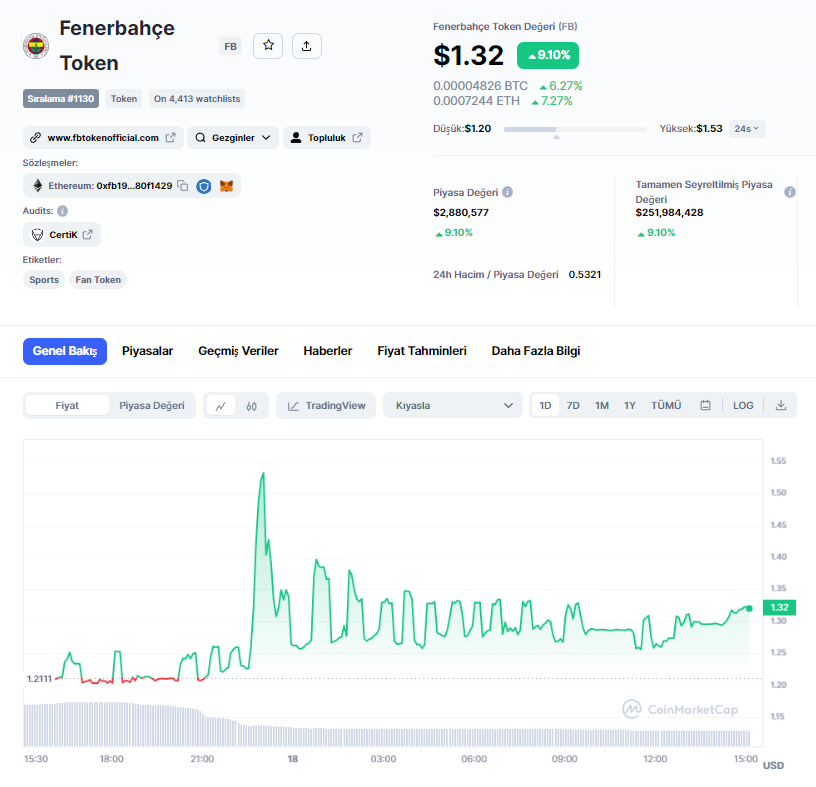This screenshot has width=816, height=787.
Task: Open the Kıyasla compare dropdown
Action: point(453,405)
